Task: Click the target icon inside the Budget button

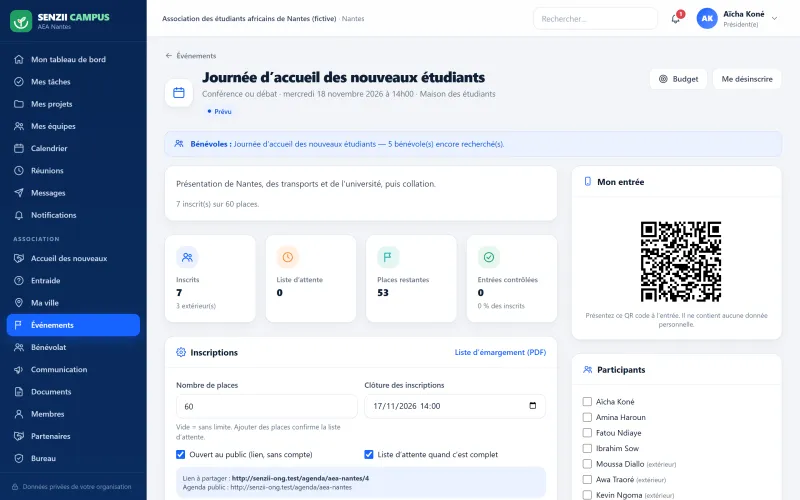Action: tap(663, 79)
